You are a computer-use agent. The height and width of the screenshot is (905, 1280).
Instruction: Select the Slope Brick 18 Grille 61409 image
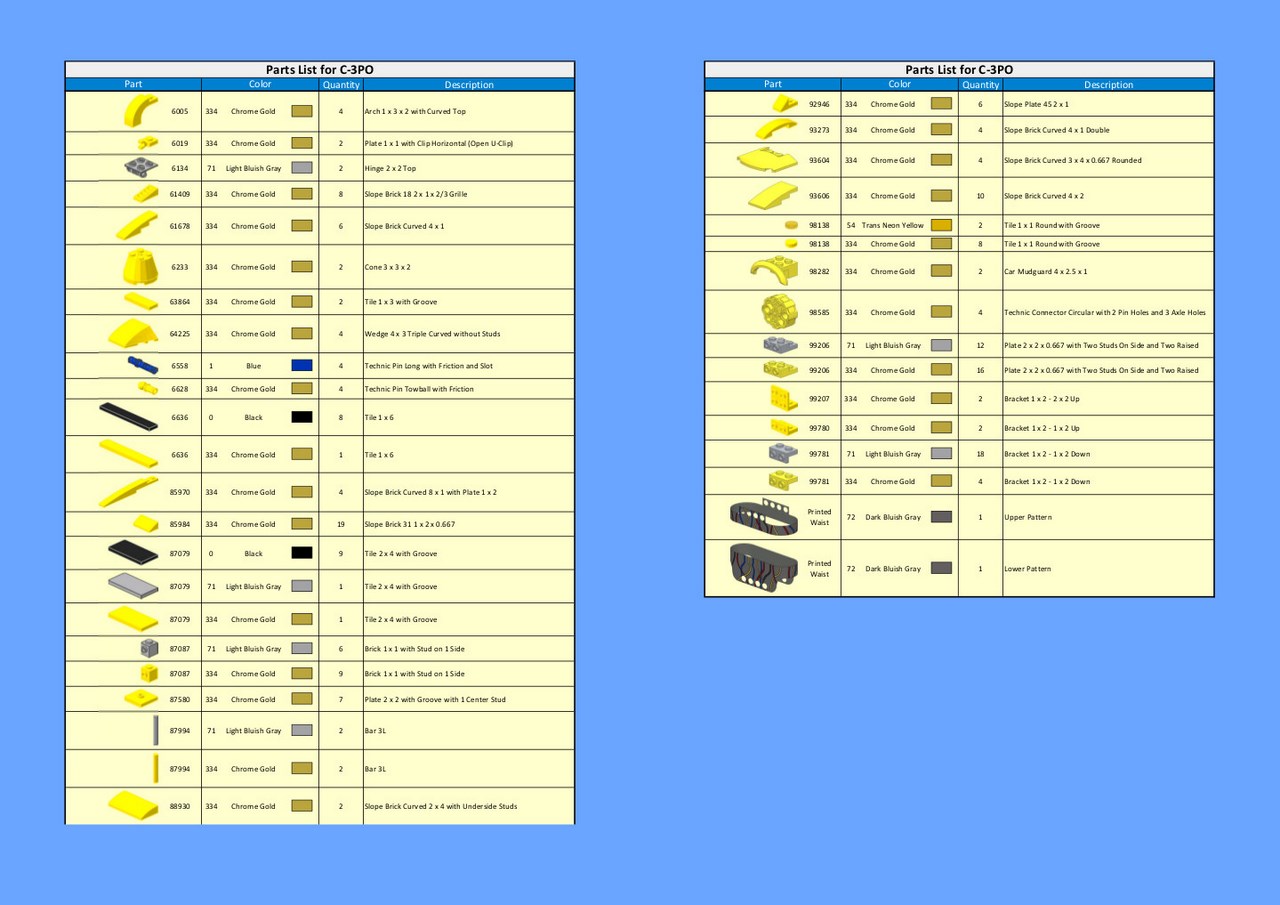(x=145, y=193)
